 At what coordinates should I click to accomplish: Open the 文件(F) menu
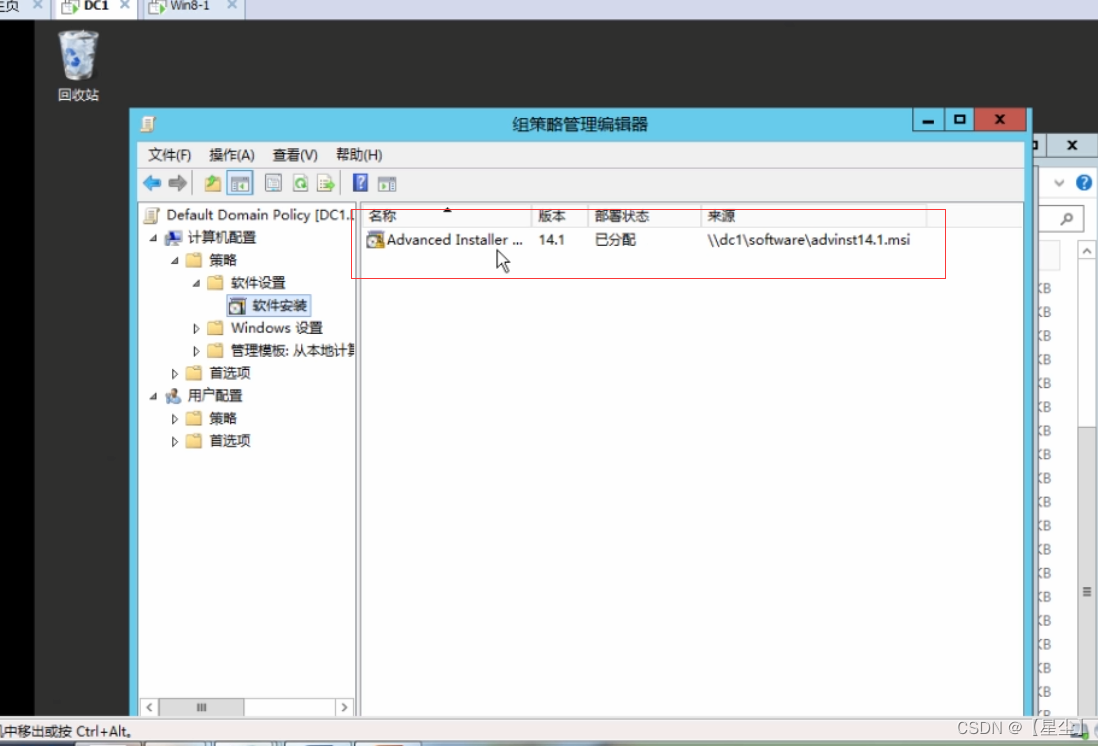(169, 155)
